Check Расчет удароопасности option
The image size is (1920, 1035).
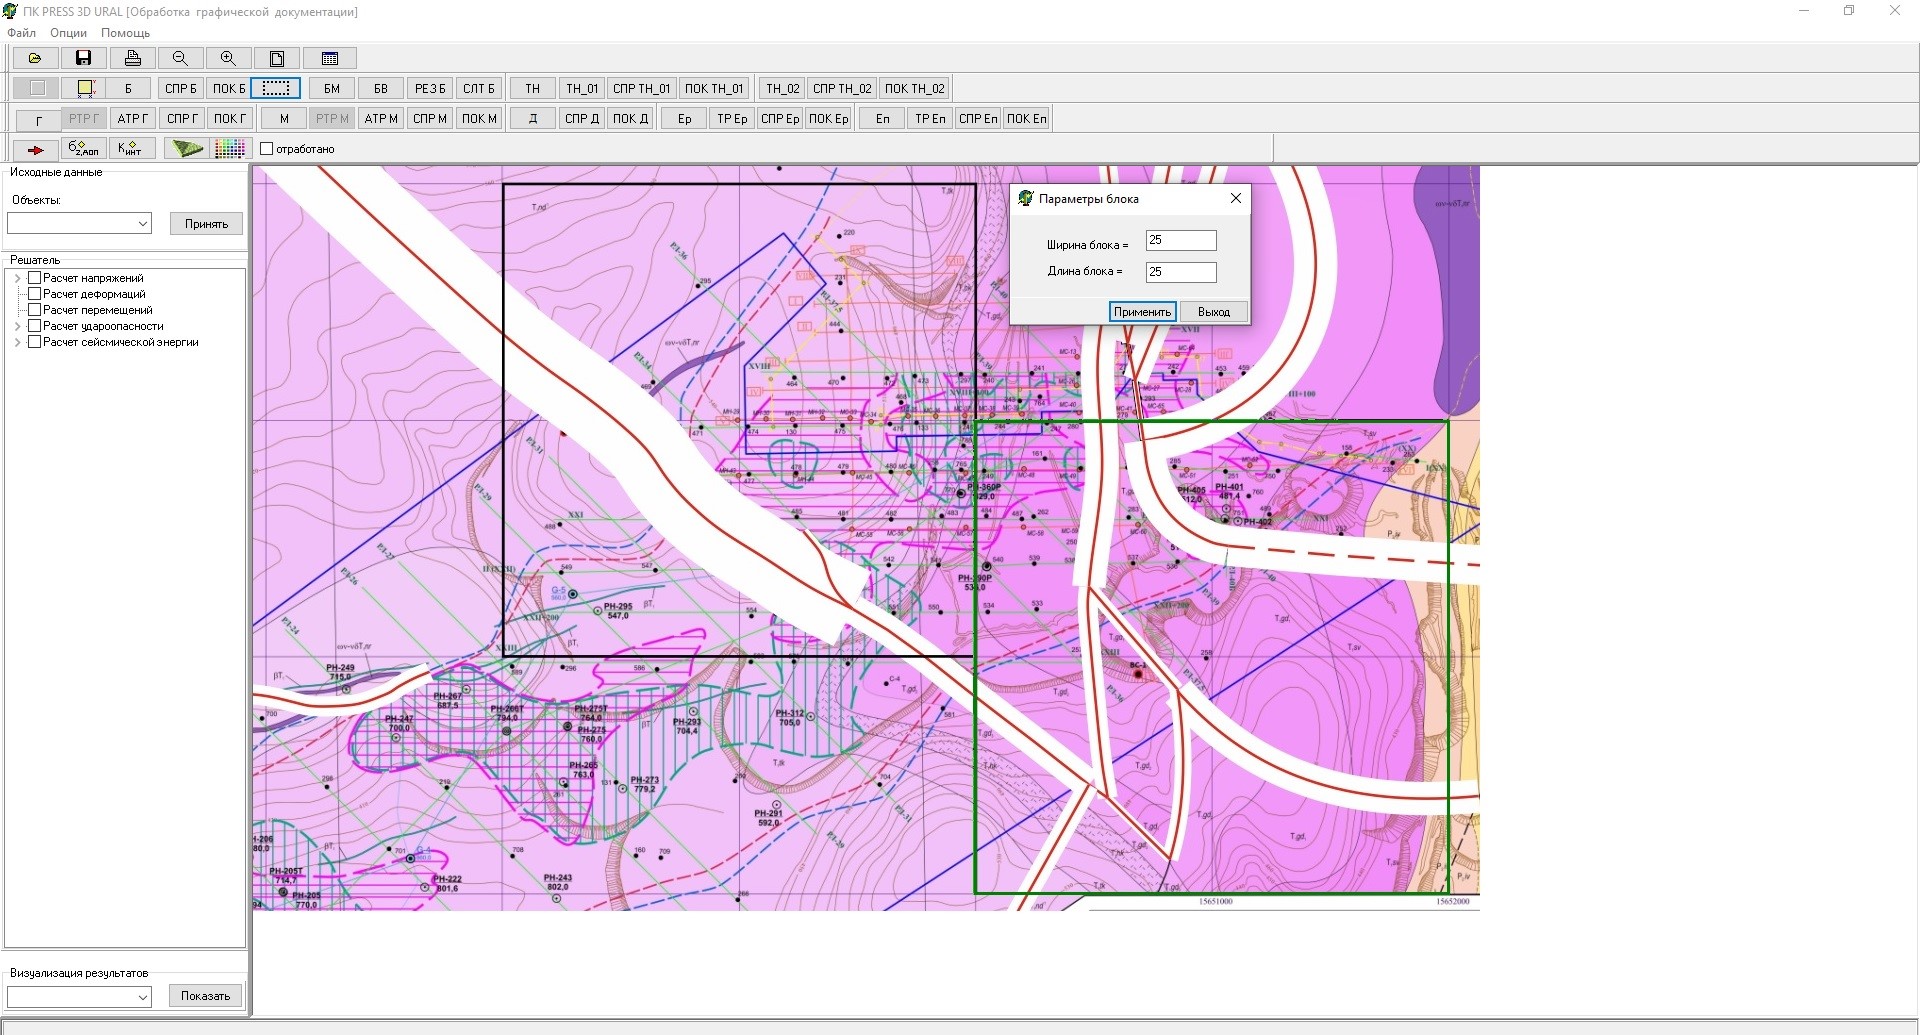click(x=35, y=326)
